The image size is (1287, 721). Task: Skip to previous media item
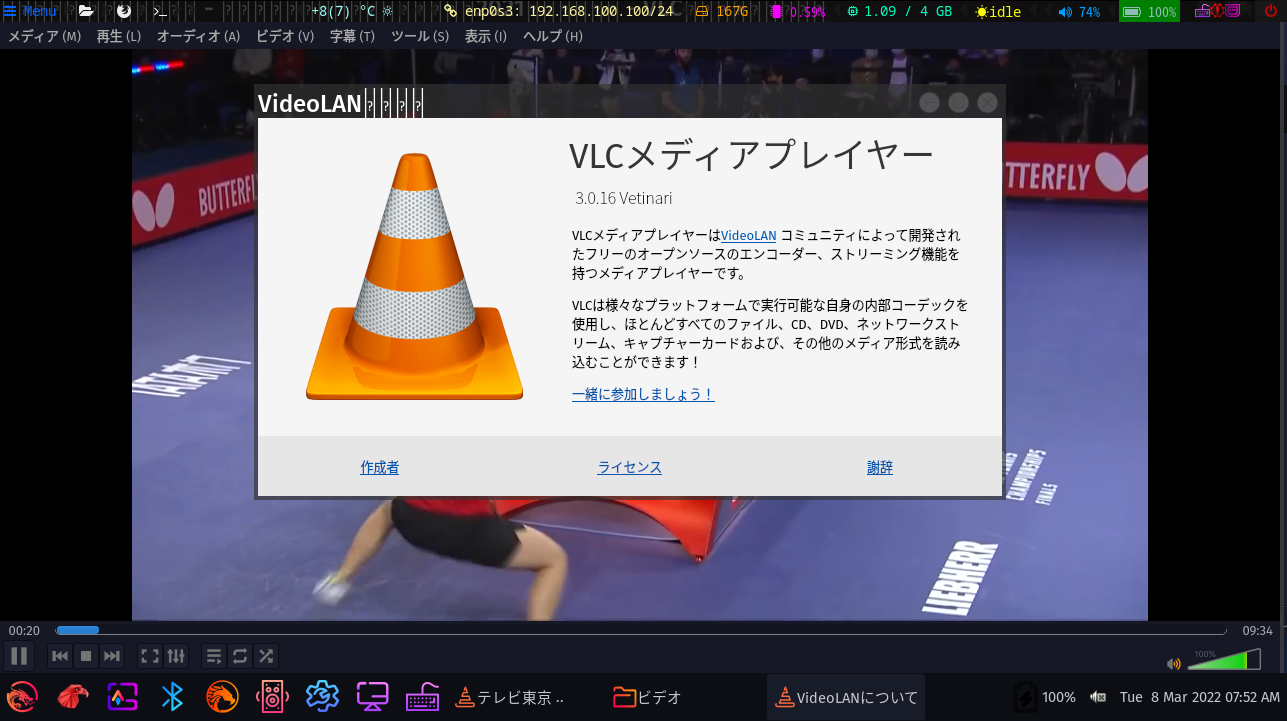(60, 657)
